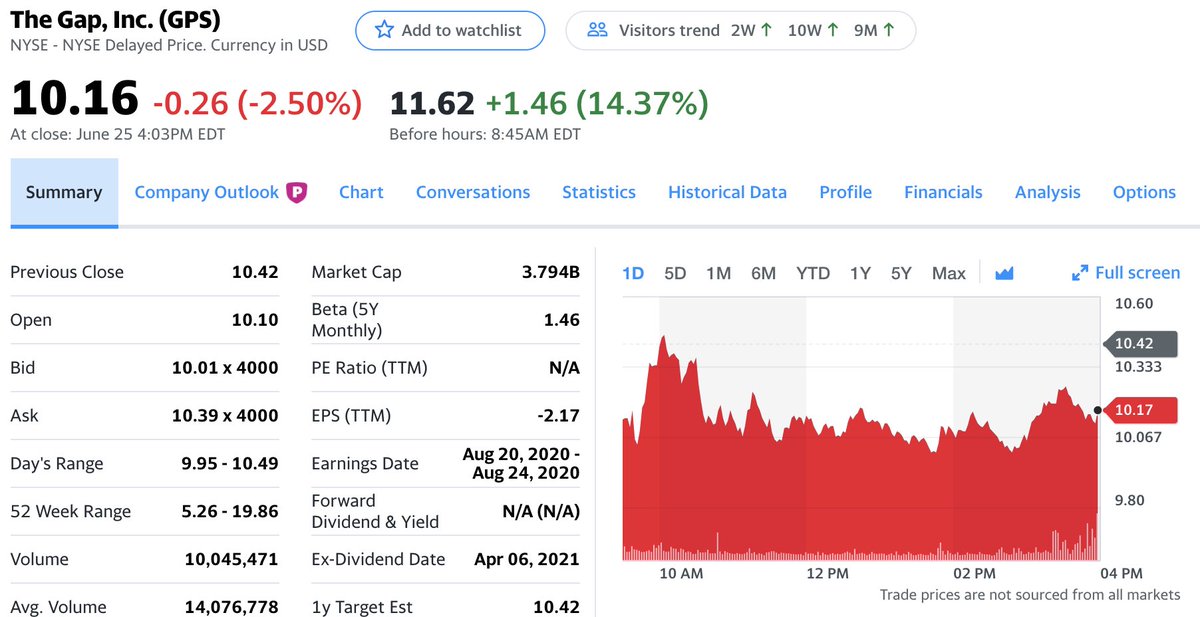
Task: Click the 2W visitors trend indicator
Action: pos(751,30)
